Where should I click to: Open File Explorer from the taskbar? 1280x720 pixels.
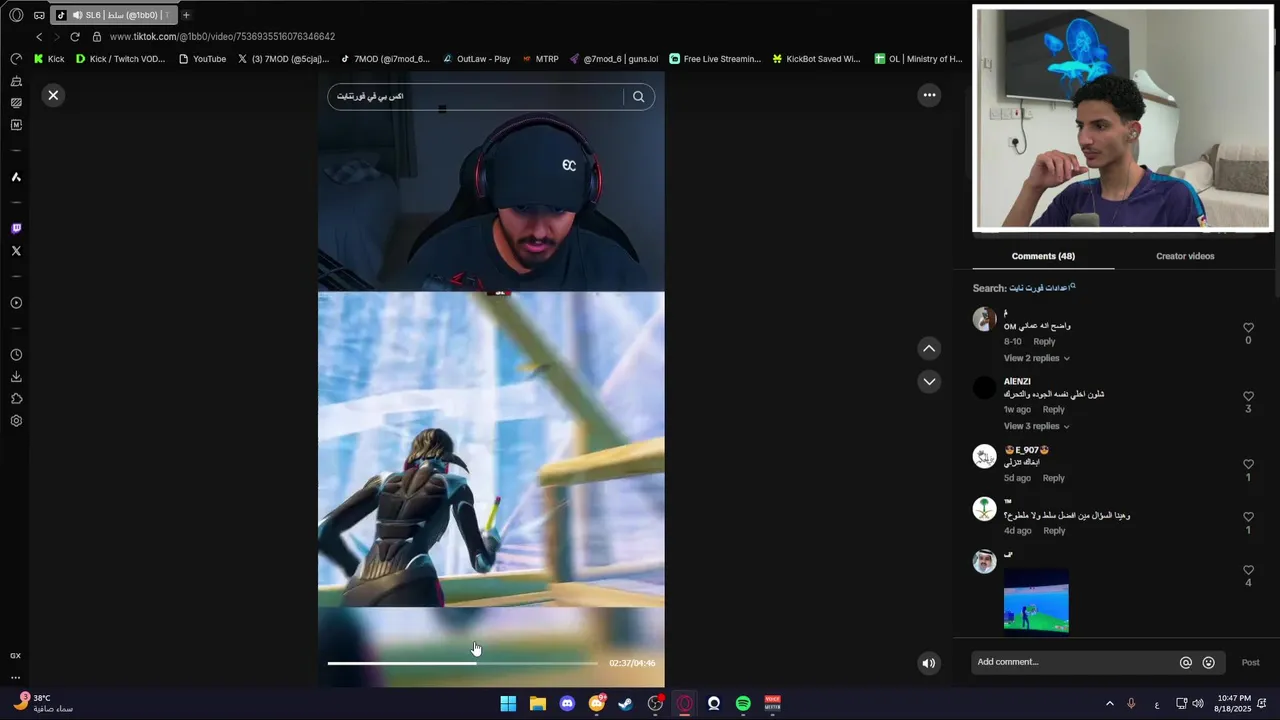tap(538, 703)
